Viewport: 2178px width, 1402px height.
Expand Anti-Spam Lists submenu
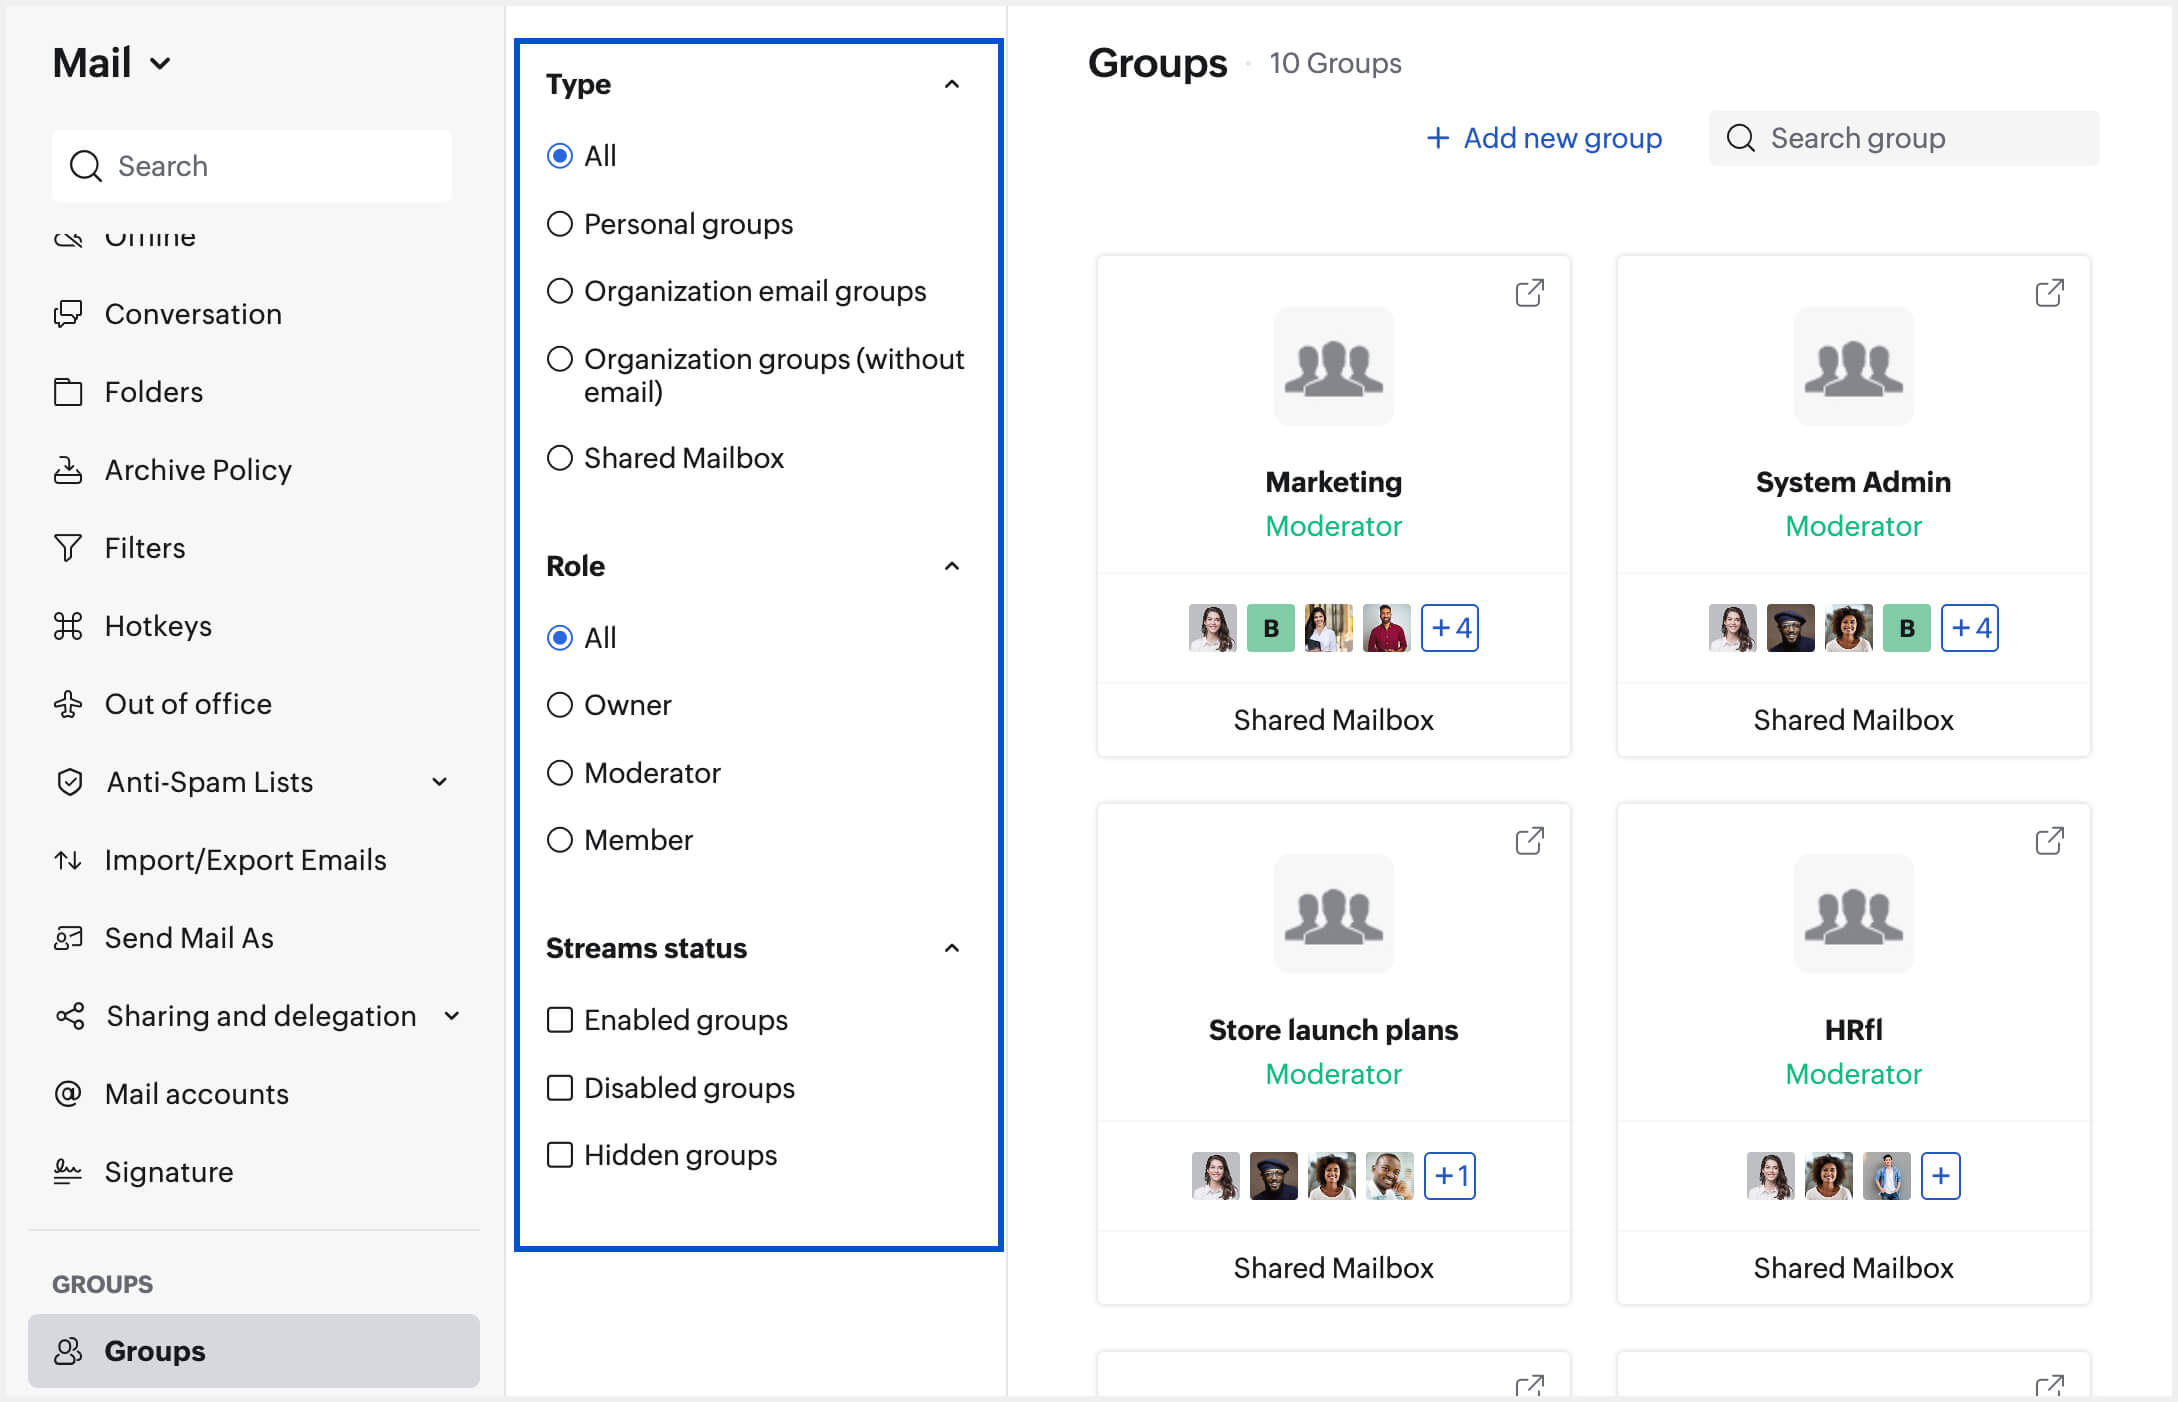coord(439,782)
